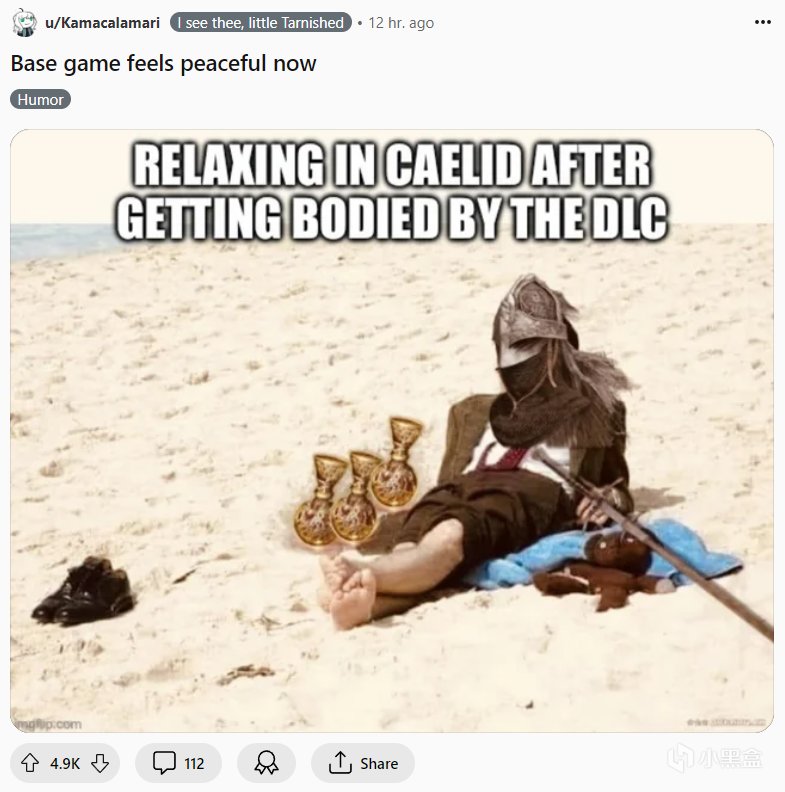Open the three-dot post options menu
Viewport: 785px width, 792px height.
(763, 22)
